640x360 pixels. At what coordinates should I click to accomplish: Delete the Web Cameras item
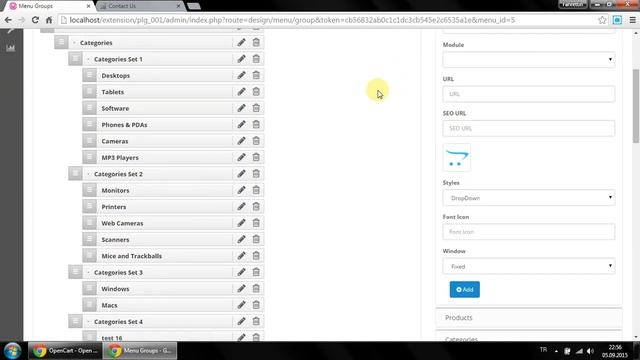(x=256, y=223)
